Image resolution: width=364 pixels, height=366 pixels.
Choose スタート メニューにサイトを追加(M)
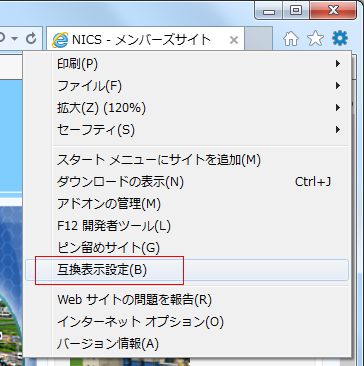pyautogui.click(x=187, y=160)
